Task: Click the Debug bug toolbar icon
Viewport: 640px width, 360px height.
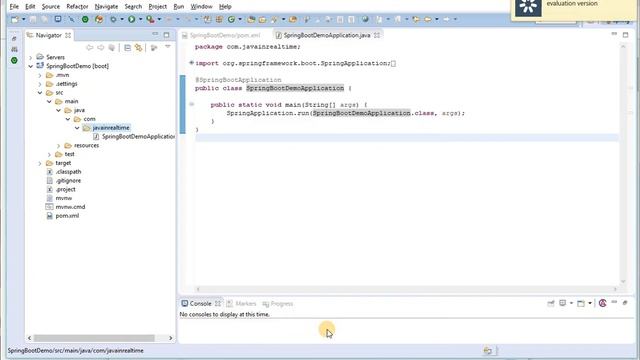Action: [113, 19]
